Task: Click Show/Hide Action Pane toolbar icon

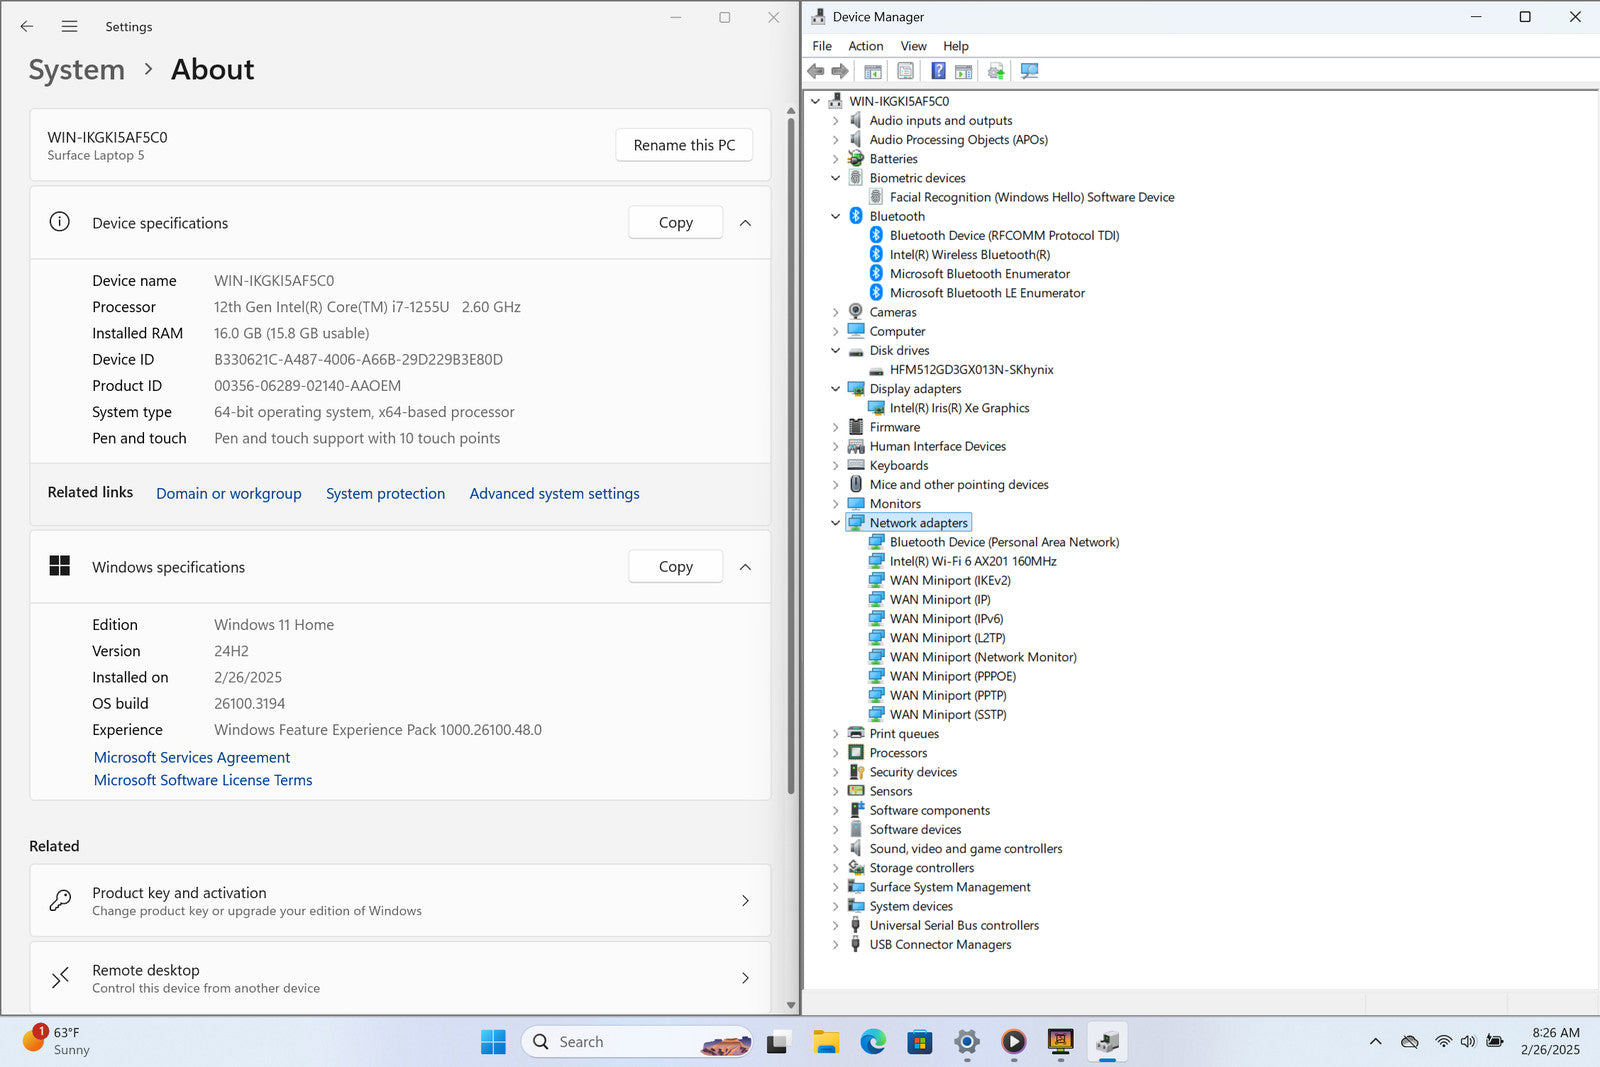Action: coord(963,71)
